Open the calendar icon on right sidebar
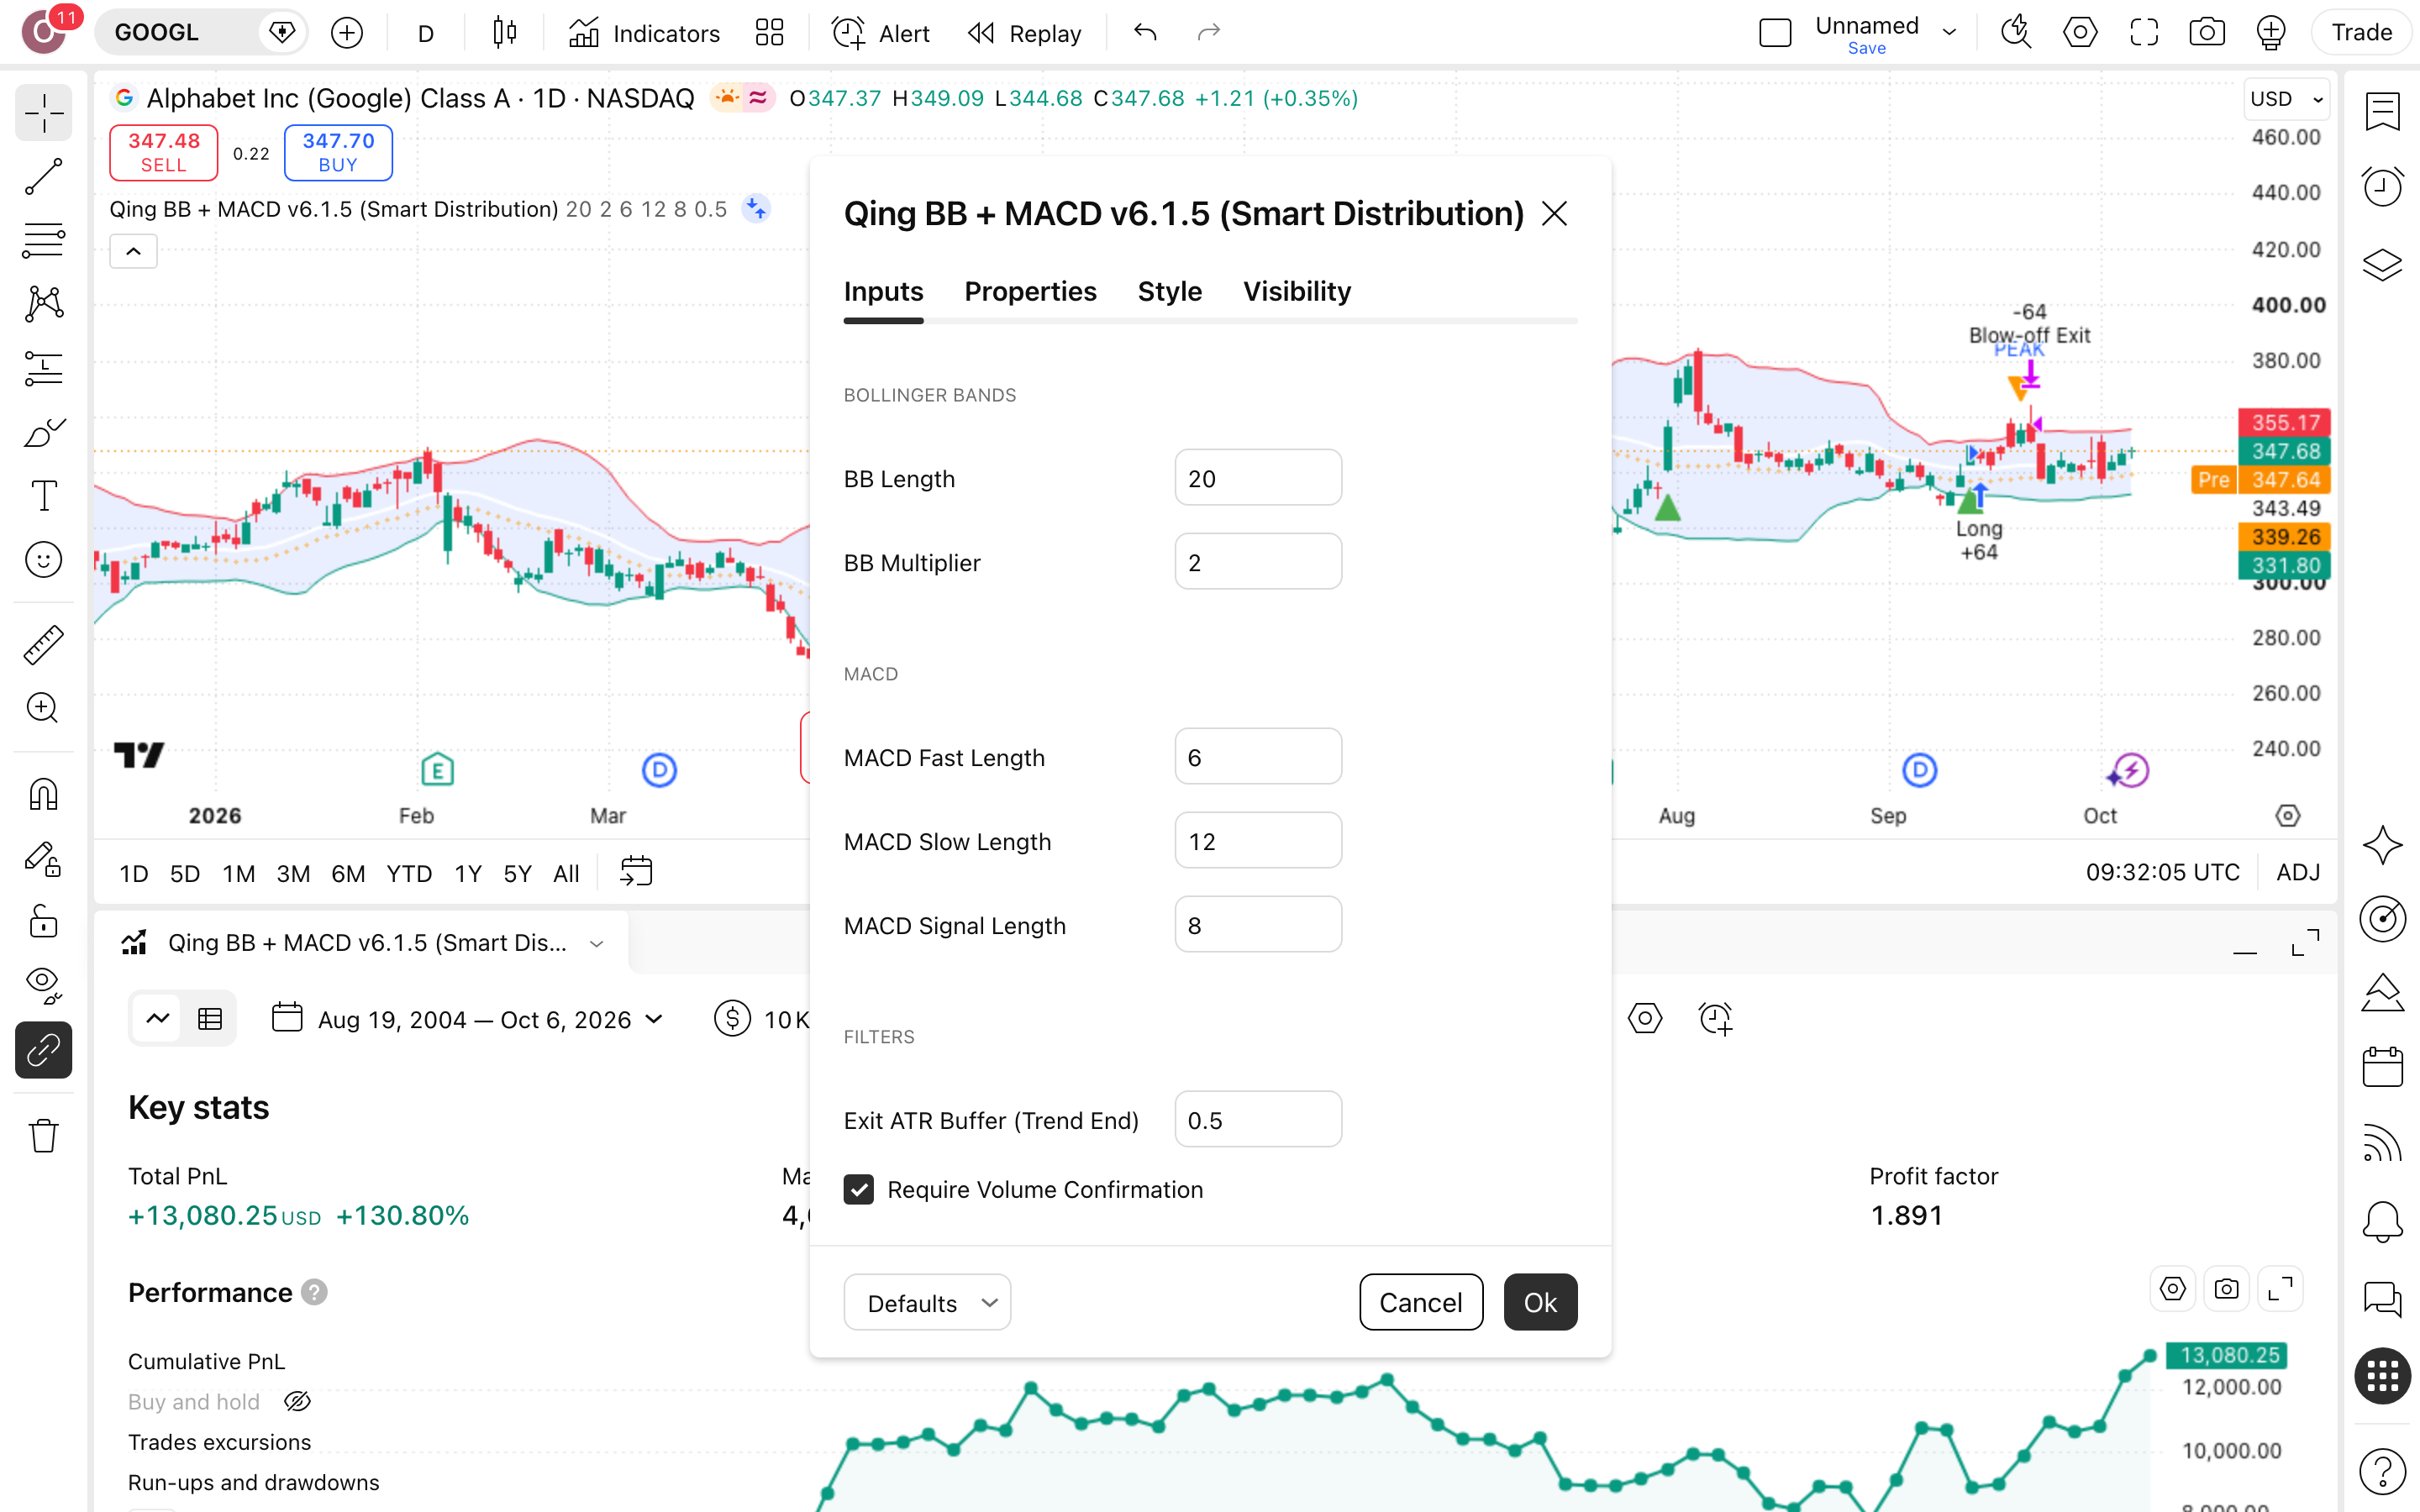The width and height of the screenshot is (2420, 1512). point(2382,1067)
